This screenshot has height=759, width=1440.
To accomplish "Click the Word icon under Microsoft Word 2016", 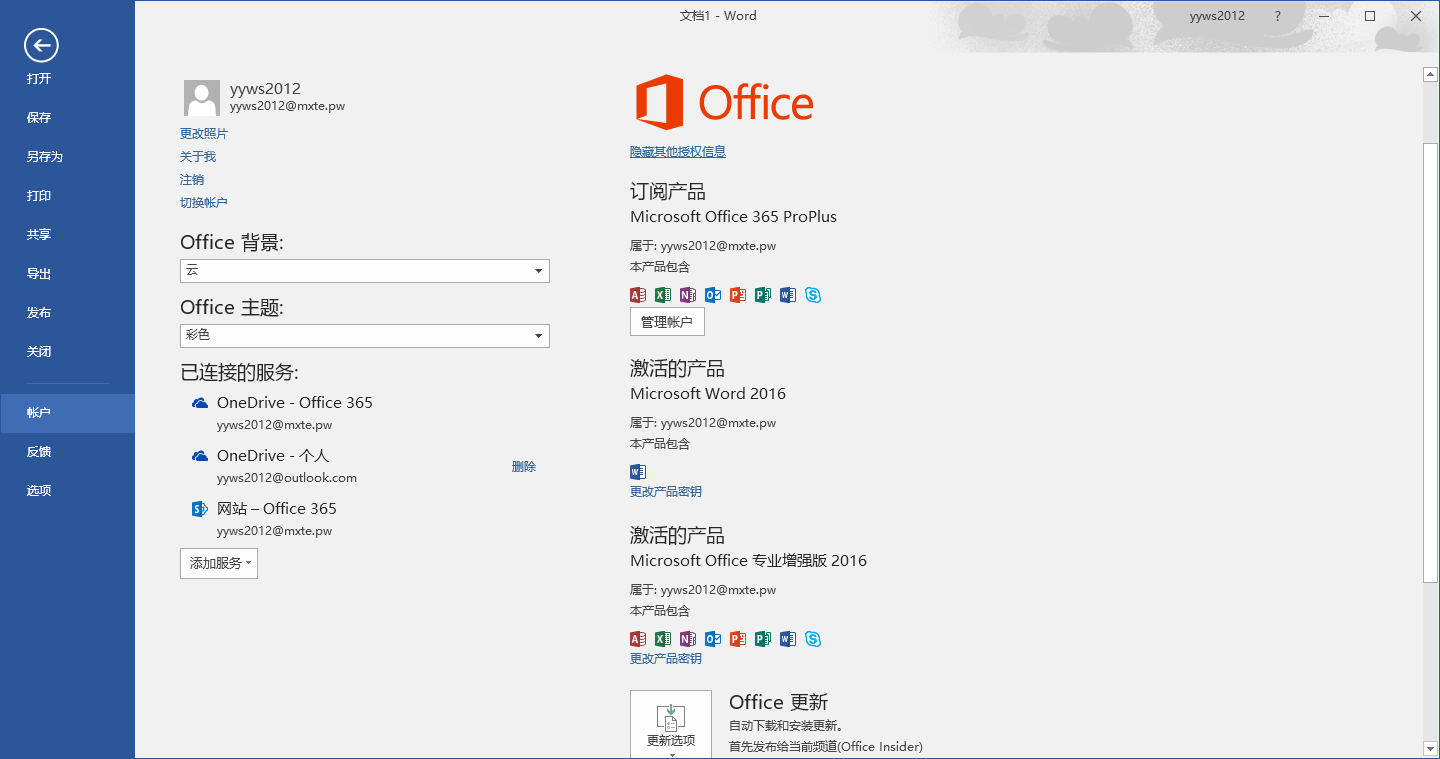I will 638,472.
